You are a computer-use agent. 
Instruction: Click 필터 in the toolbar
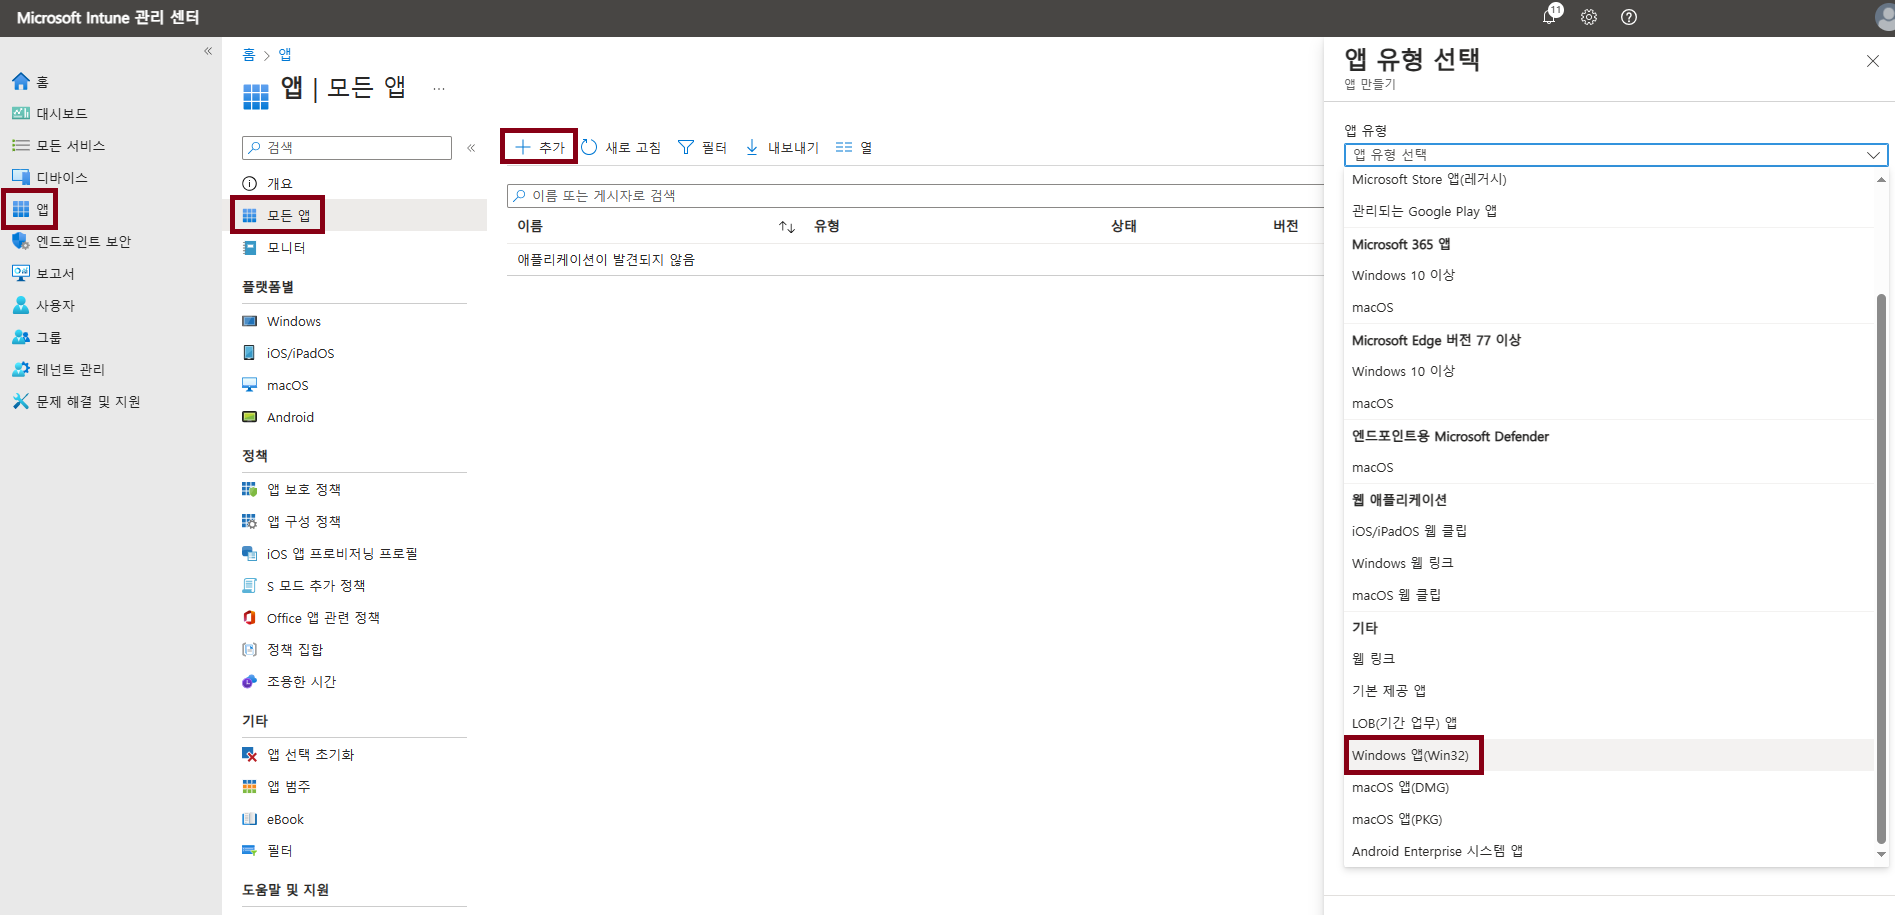702,147
